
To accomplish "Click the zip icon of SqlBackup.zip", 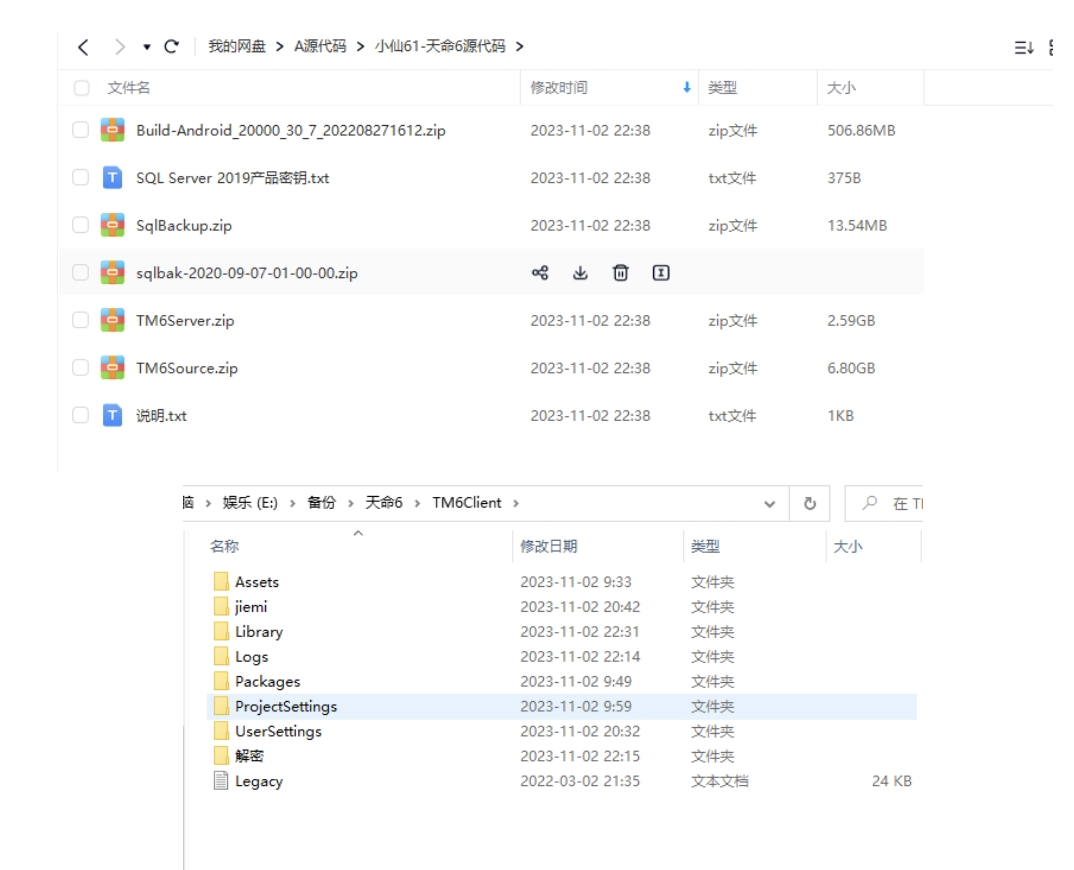I will click(x=112, y=225).
